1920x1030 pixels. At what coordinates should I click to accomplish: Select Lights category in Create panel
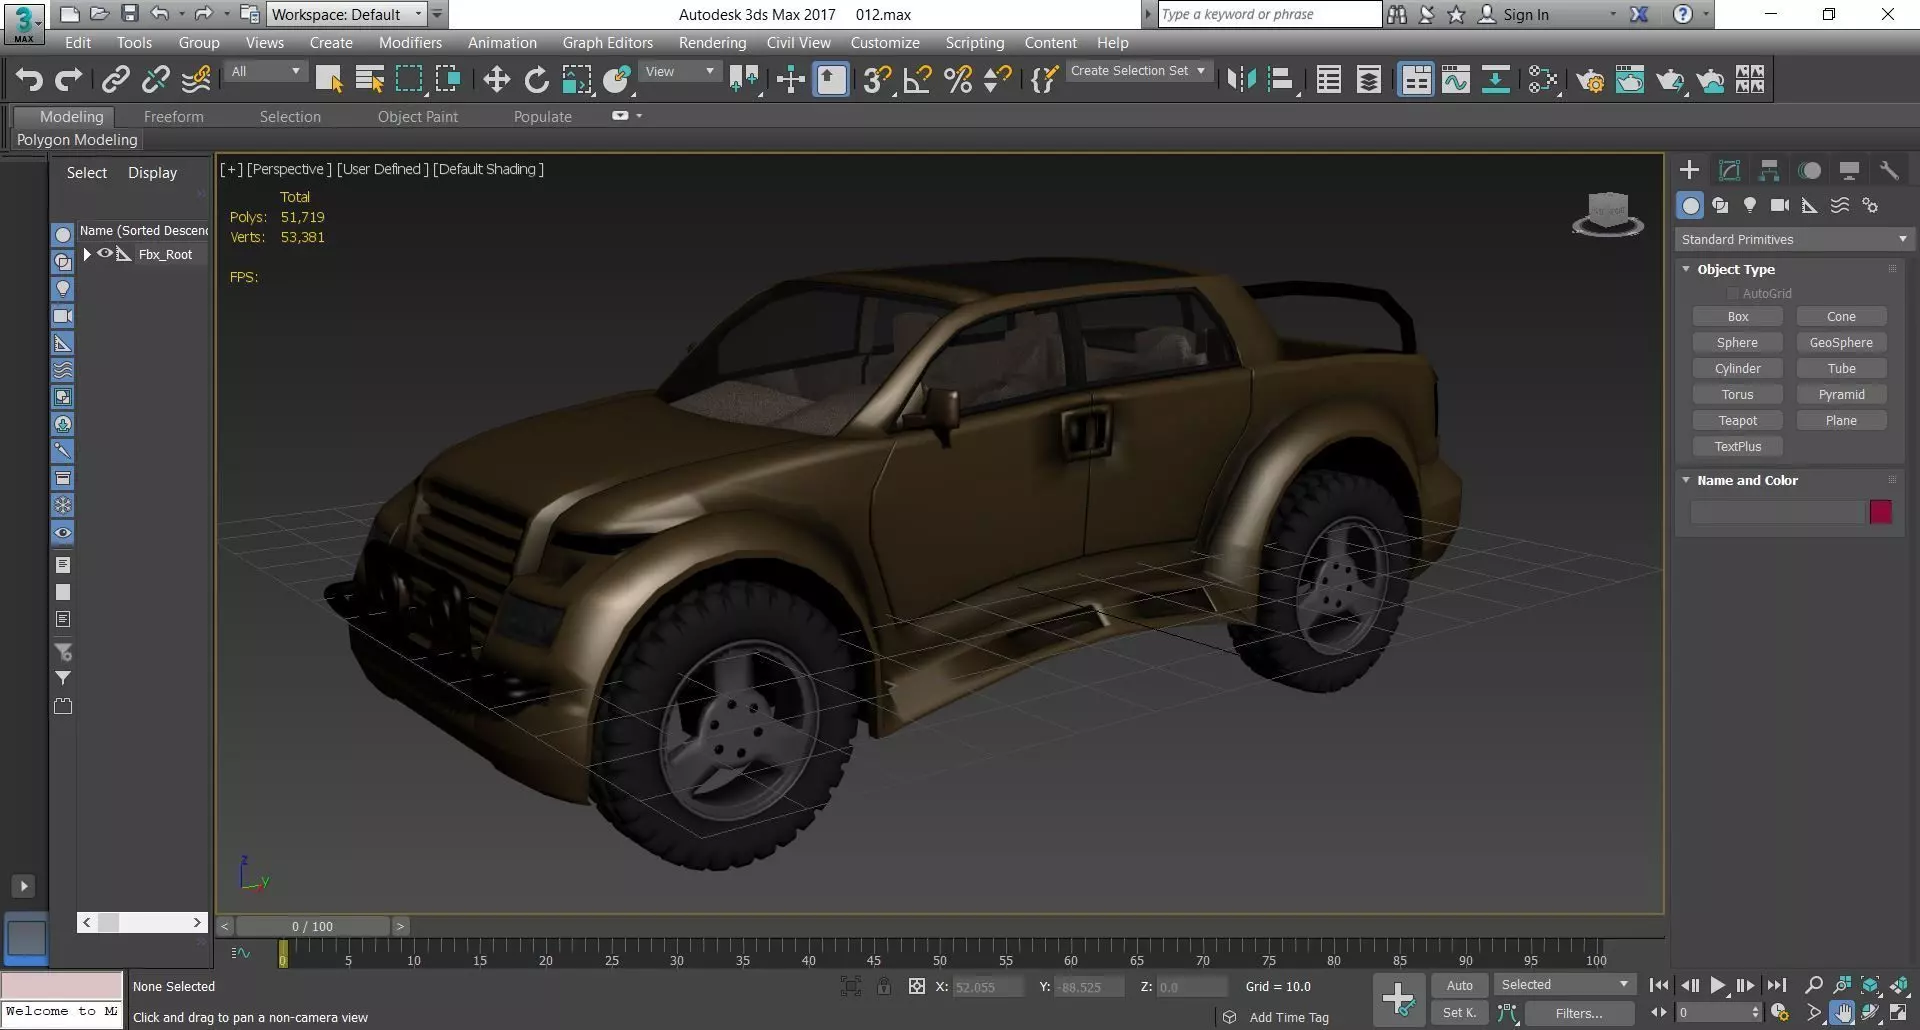coord(1750,205)
